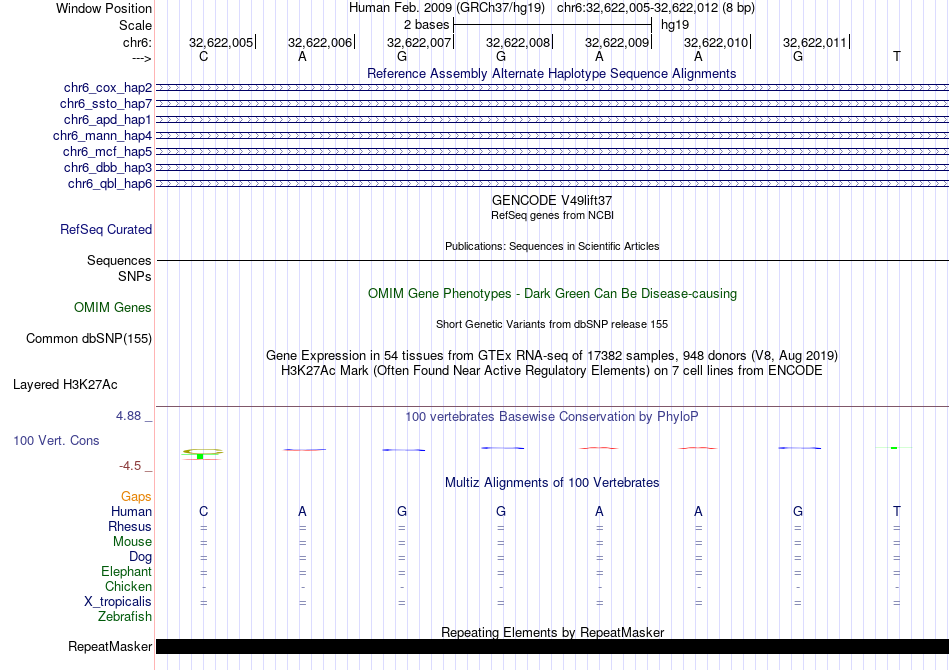The height and width of the screenshot is (670, 950).
Task: Open the chr6_dbb_hap3 label
Action: [108, 167]
